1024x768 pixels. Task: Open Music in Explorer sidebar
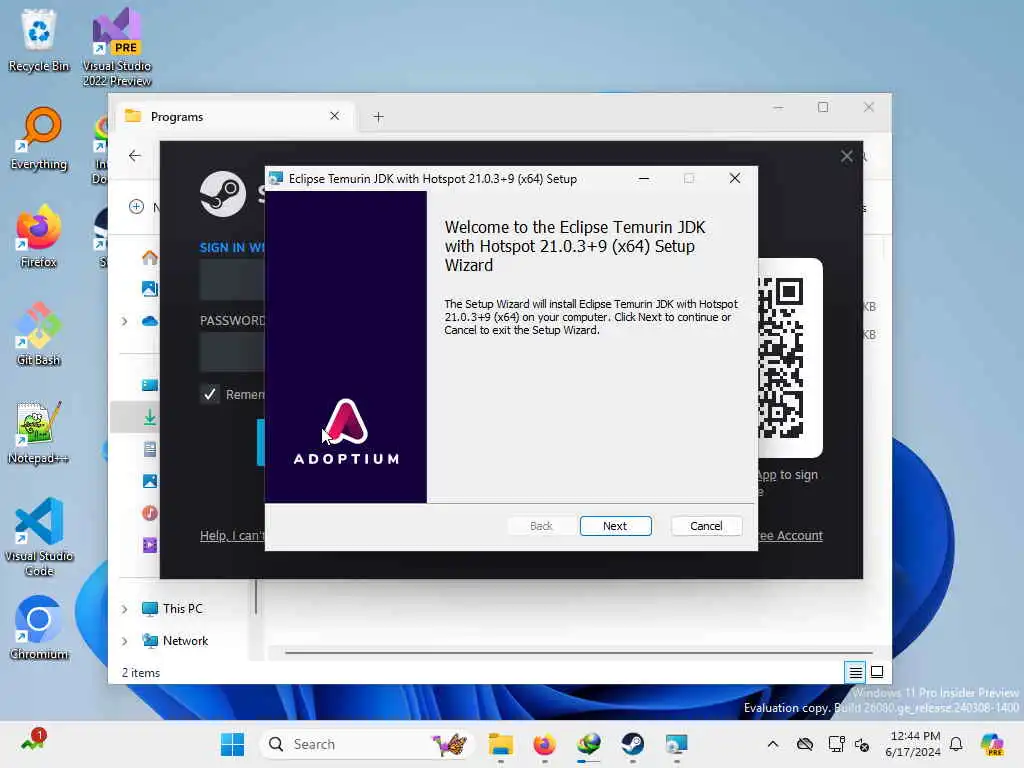[x=150, y=513]
